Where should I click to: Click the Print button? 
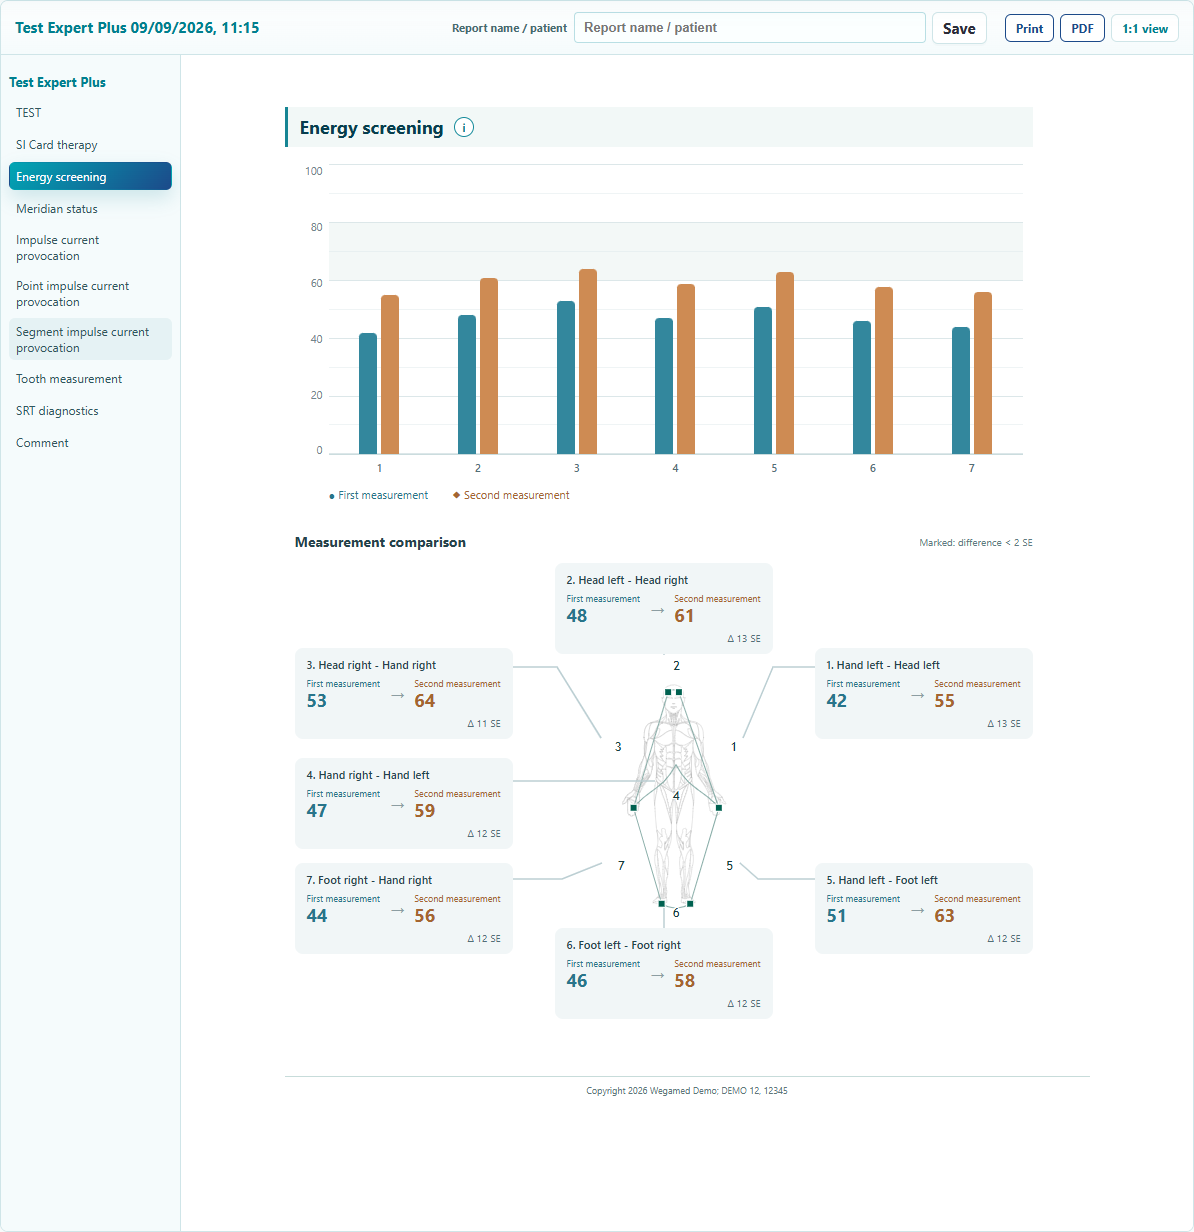pyautogui.click(x=1029, y=28)
